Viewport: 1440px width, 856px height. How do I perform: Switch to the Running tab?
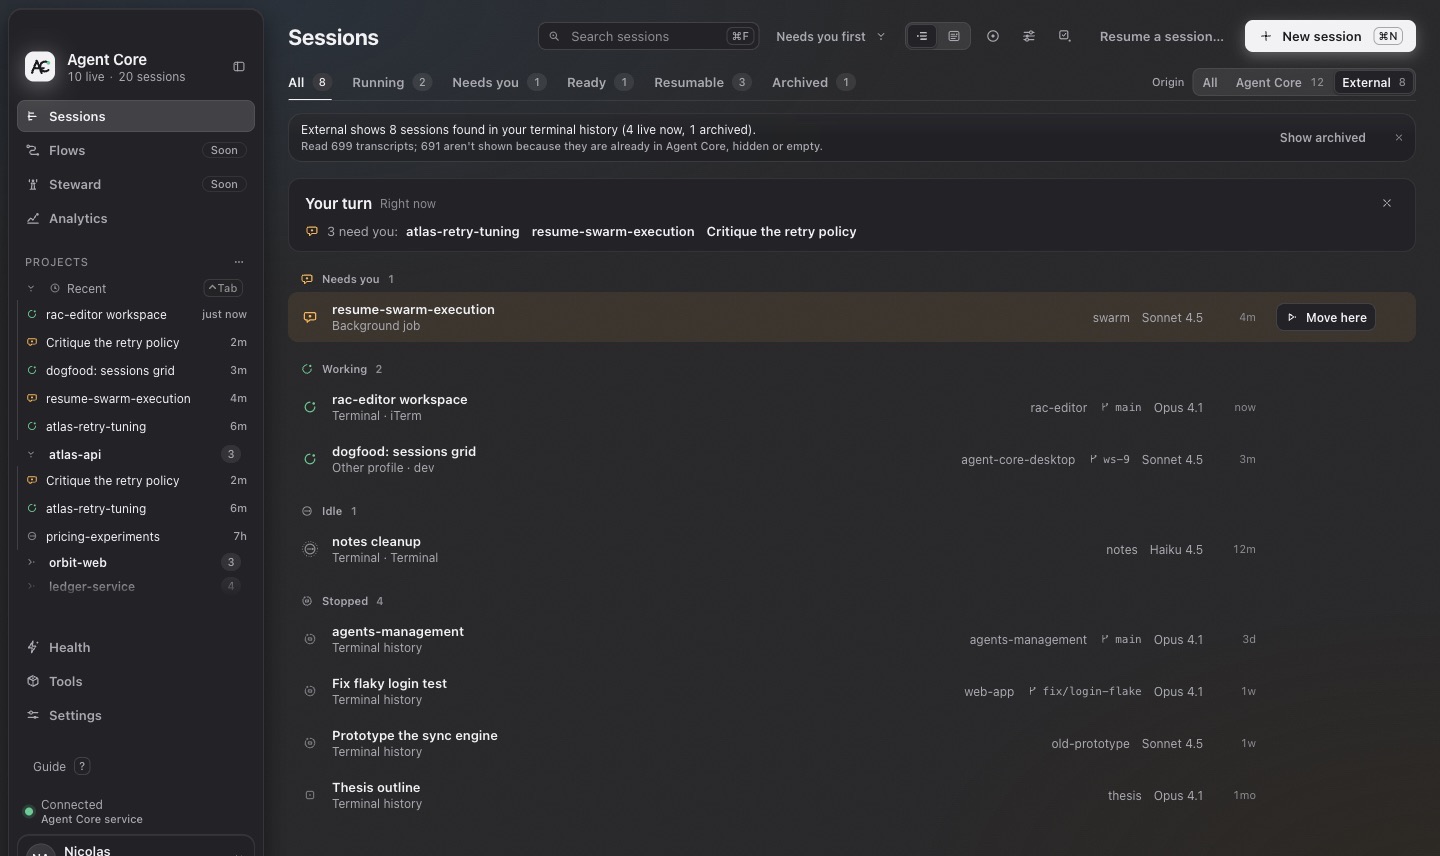[x=391, y=82]
